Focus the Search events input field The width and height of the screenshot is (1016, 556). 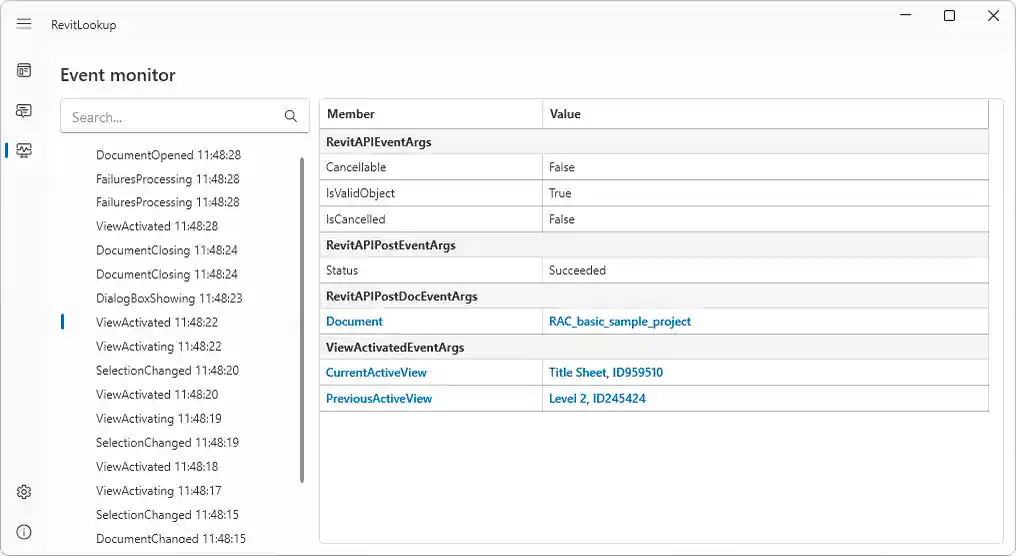(170, 117)
